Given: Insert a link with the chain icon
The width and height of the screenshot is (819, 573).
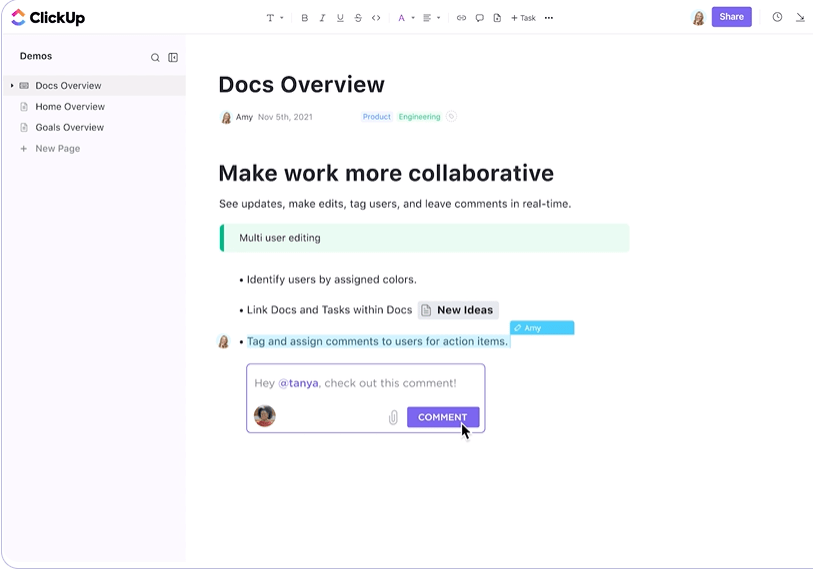Looking at the screenshot, I should click(x=461, y=18).
